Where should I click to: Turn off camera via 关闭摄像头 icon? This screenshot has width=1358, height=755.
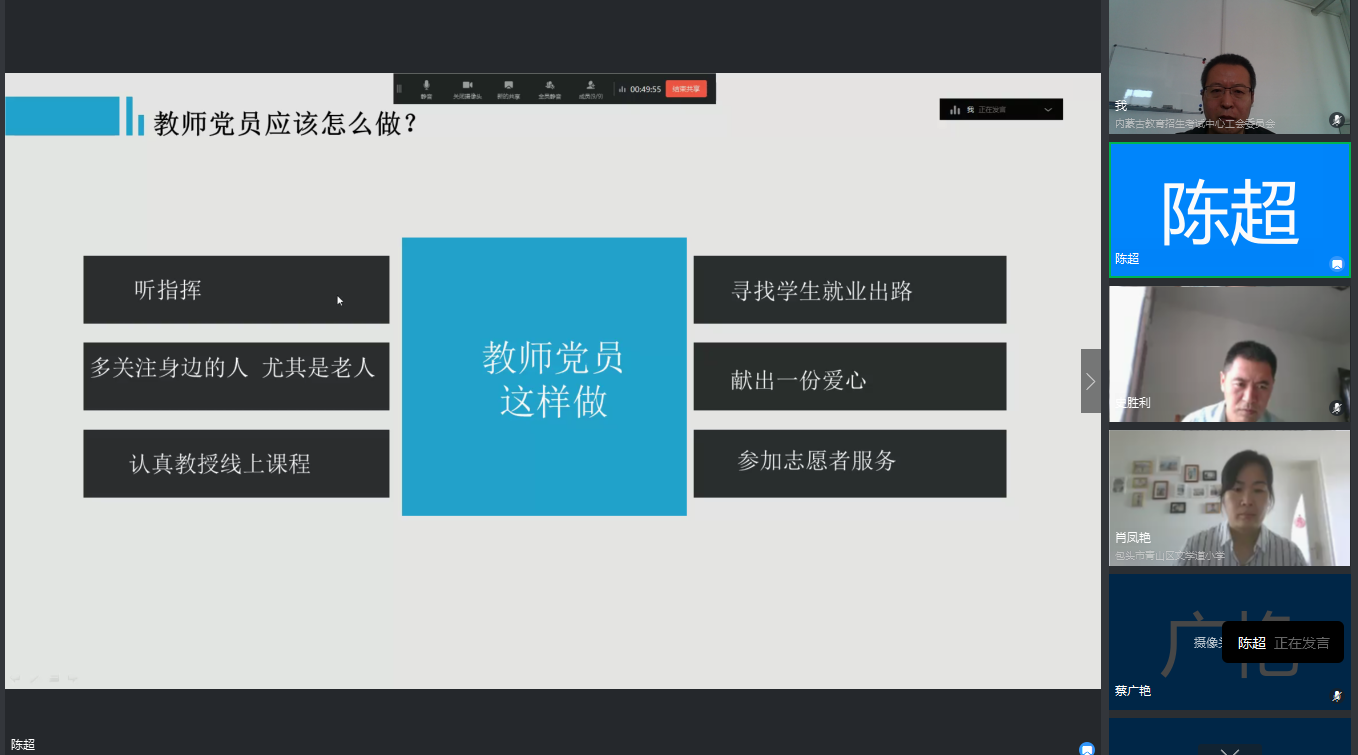pos(467,88)
